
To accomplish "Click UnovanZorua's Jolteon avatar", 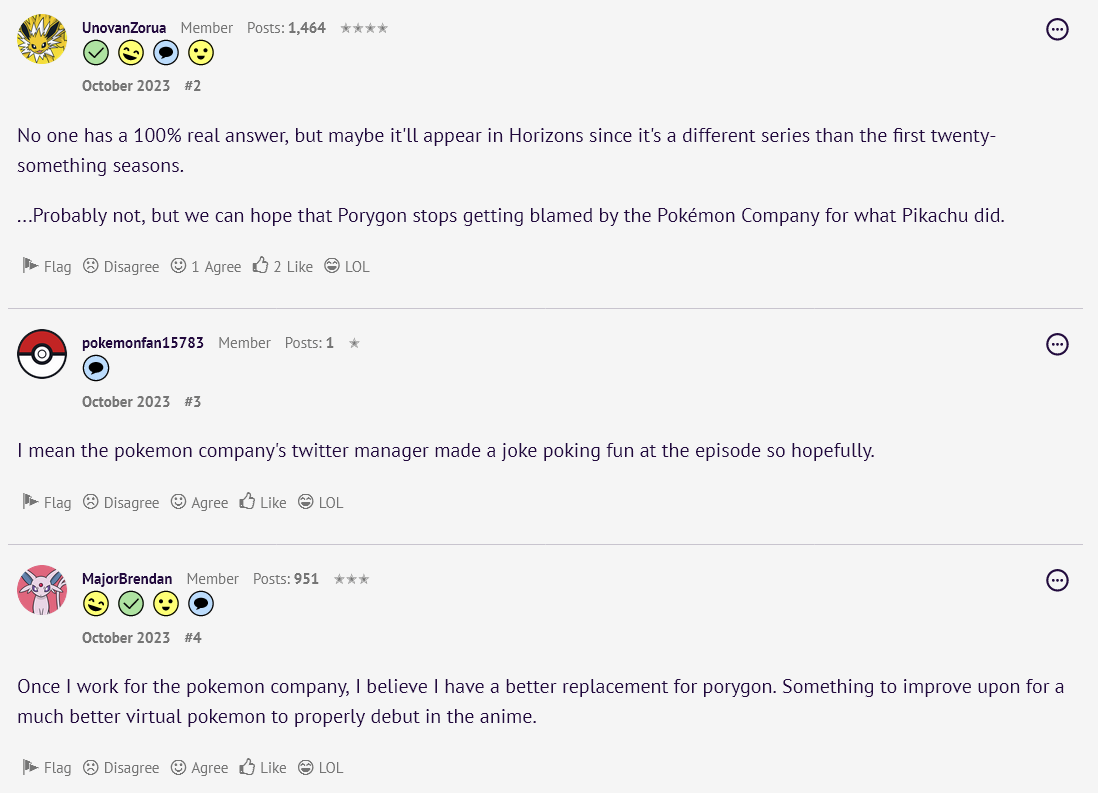I will pyautogui.click(x=42, y=39).
